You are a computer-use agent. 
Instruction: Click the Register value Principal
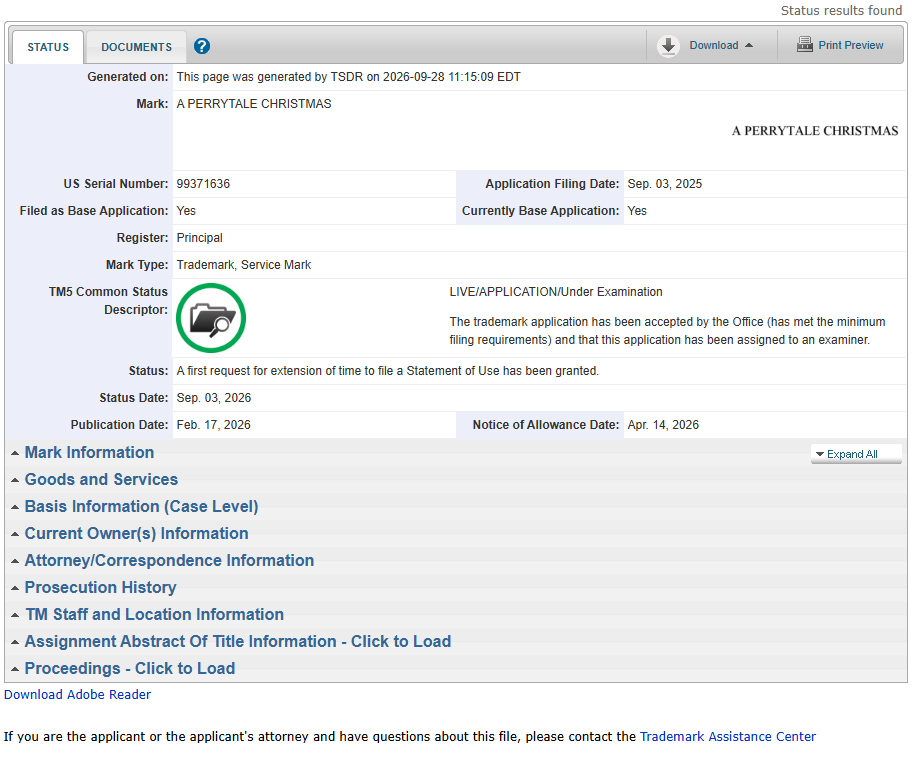tap(200, 238)
